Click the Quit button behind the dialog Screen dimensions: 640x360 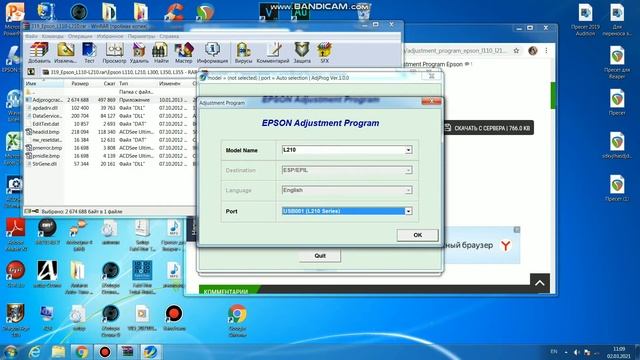[320, 256]
